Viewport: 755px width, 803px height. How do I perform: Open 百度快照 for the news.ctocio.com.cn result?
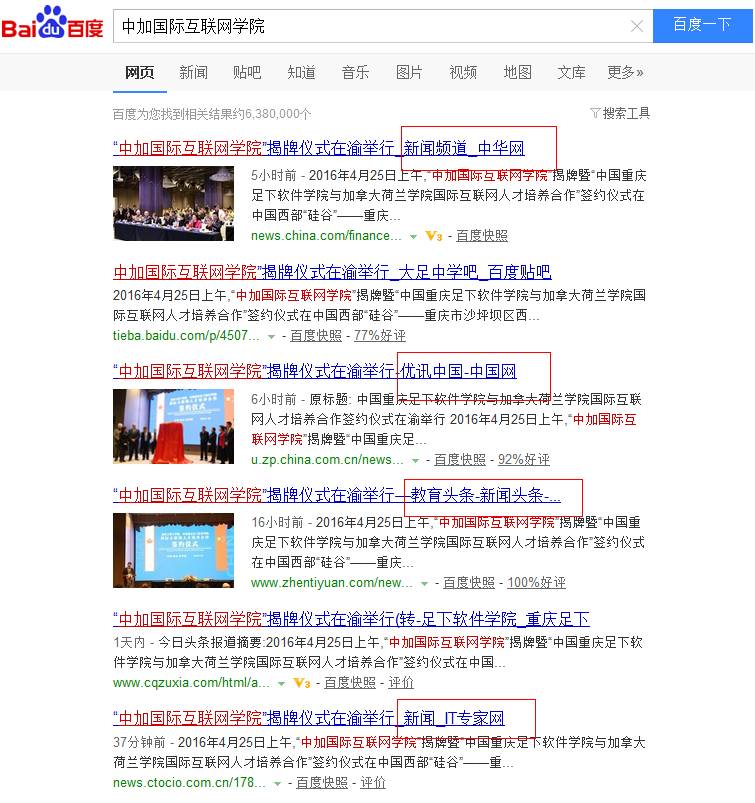click(x=322, y=783)
